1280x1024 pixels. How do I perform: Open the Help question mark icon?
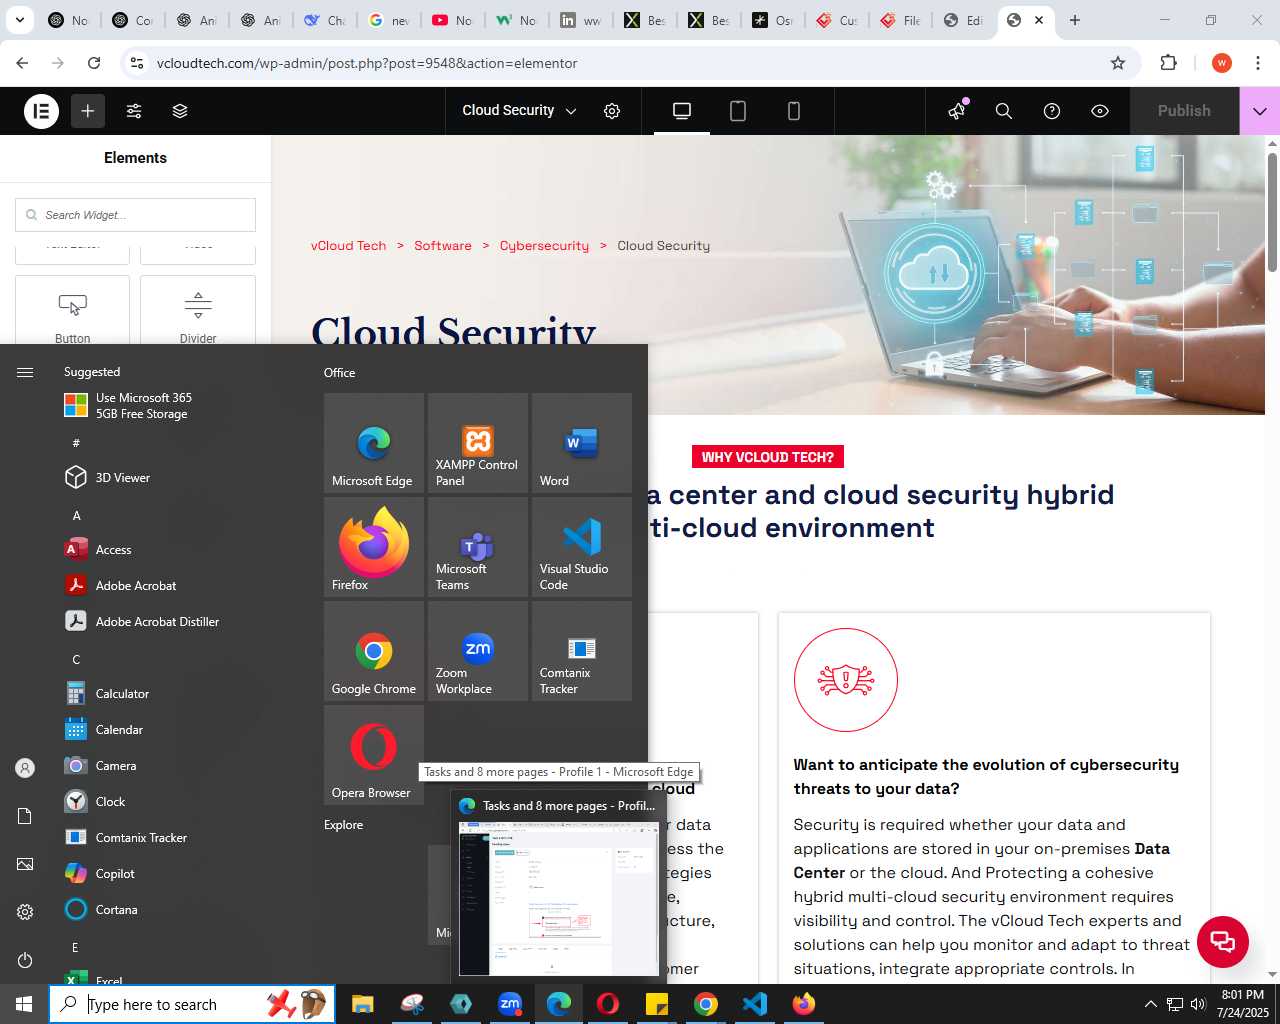[x=1052, y=111]
